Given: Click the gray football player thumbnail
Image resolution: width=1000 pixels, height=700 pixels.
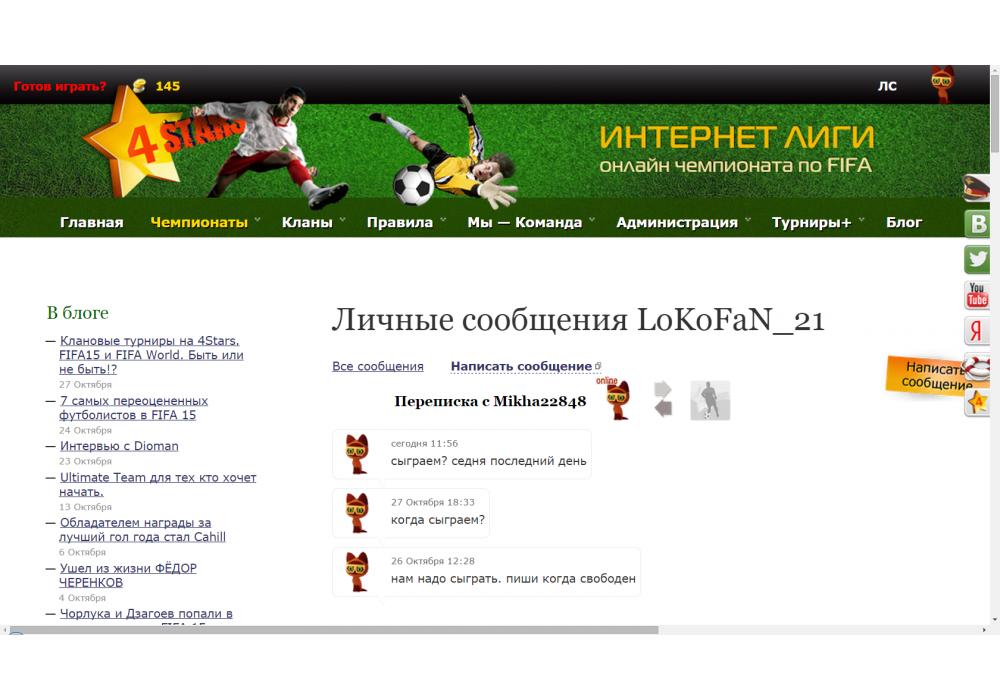Looking at the screenshot, I should click(710, 400).
